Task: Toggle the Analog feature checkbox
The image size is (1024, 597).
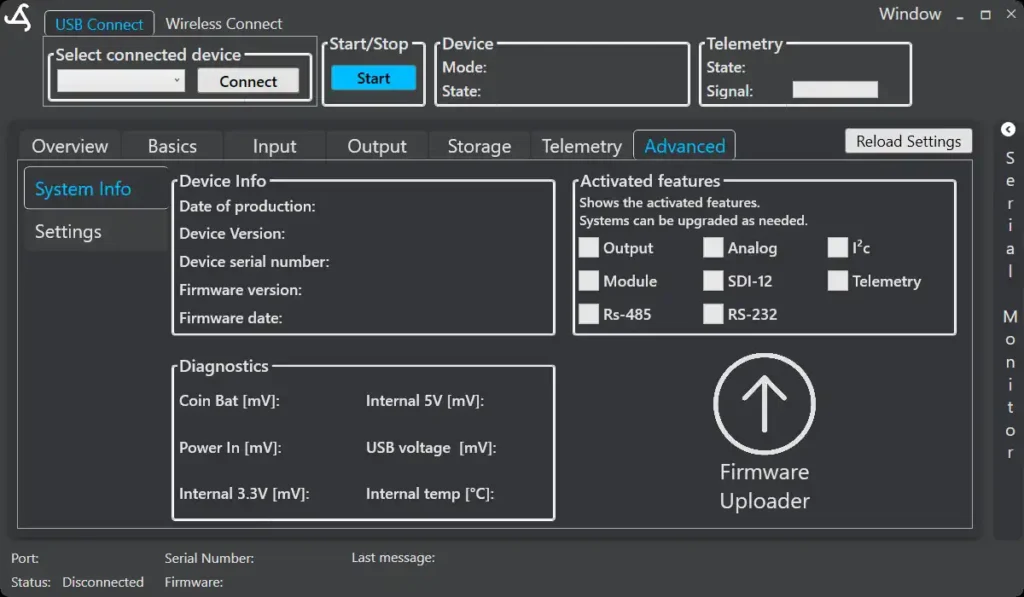Action: point(713,248)
